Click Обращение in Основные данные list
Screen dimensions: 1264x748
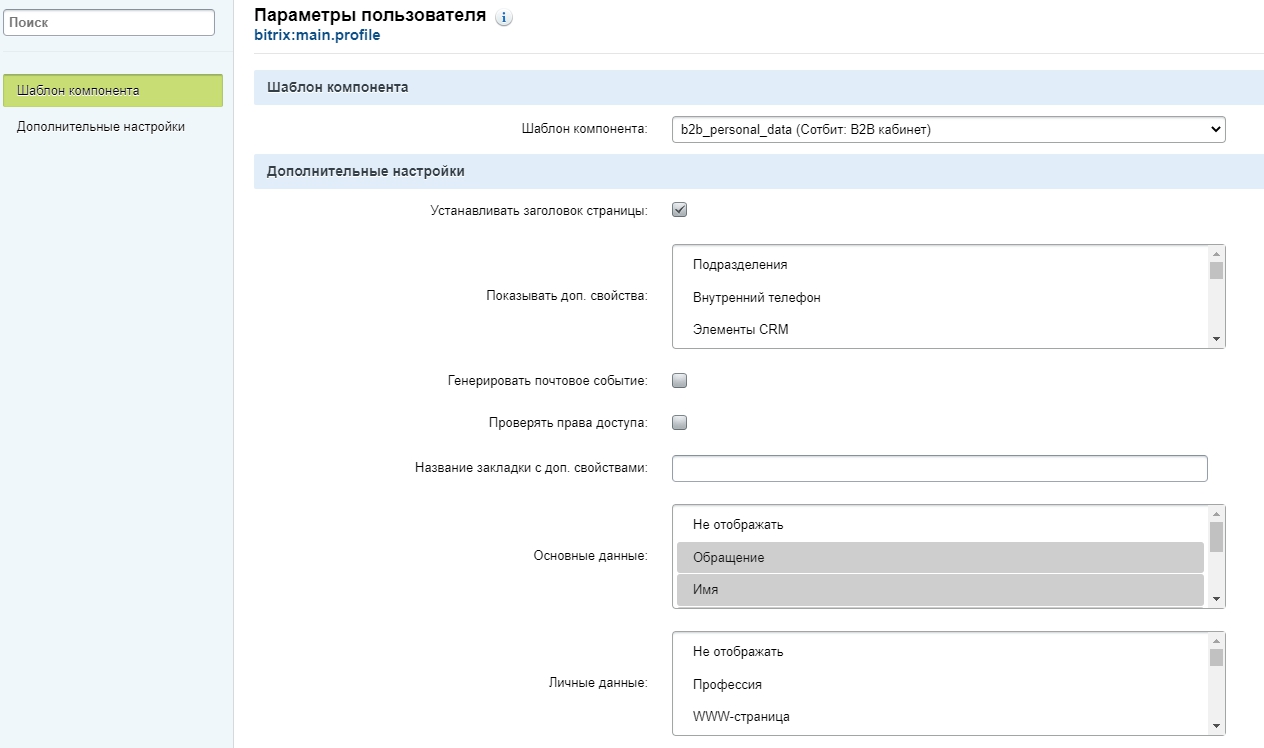coord(940,557)
